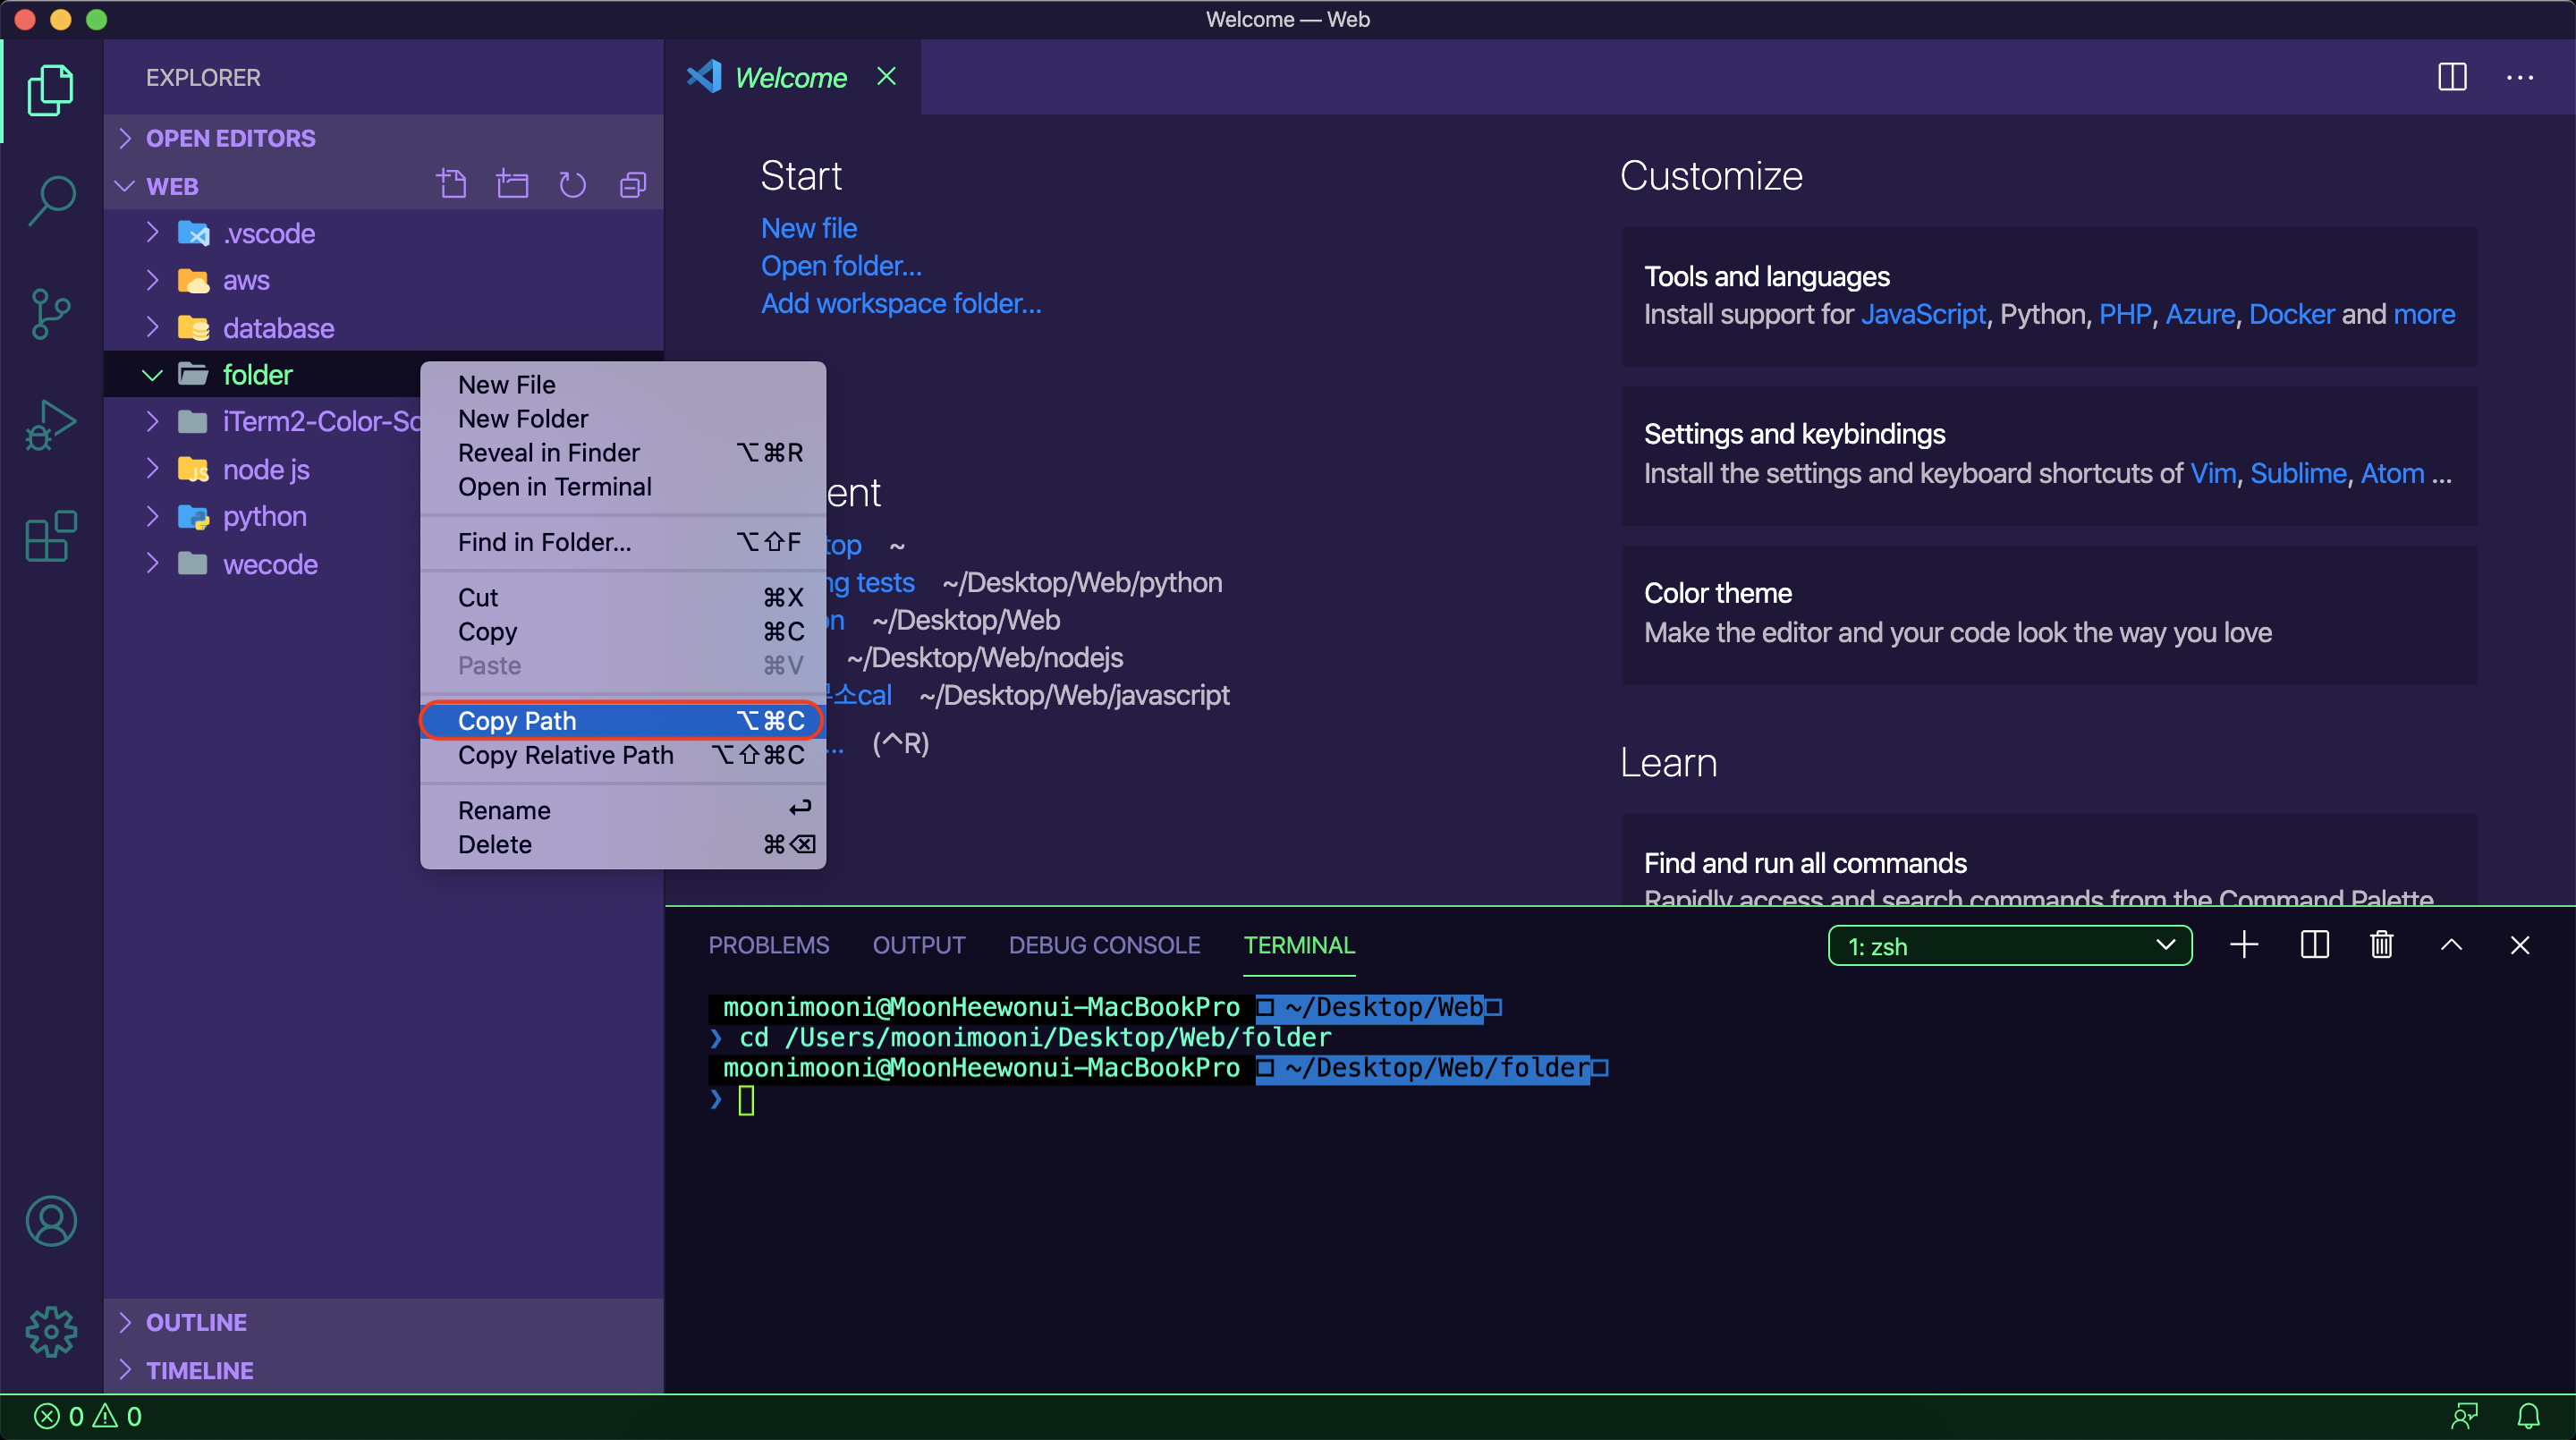Click the split editor right icon
The height and width of the screenshot is (1440, 2576).
coord(2452,77)
